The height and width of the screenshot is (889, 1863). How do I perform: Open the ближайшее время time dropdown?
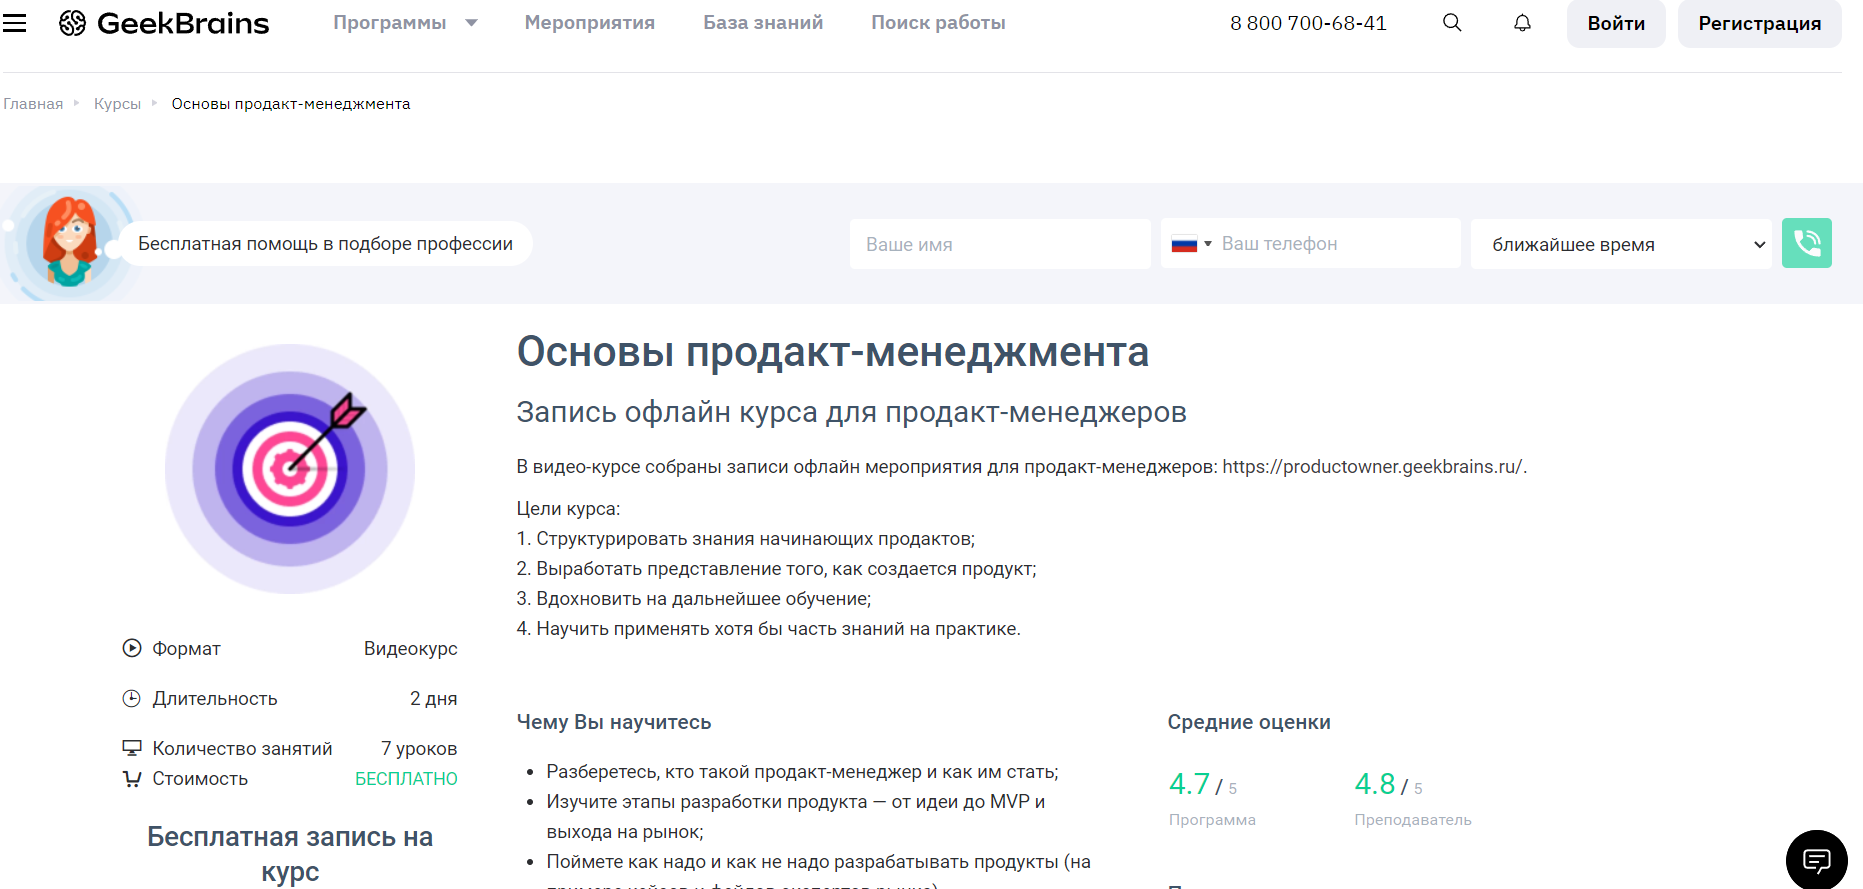point(1620,244)
